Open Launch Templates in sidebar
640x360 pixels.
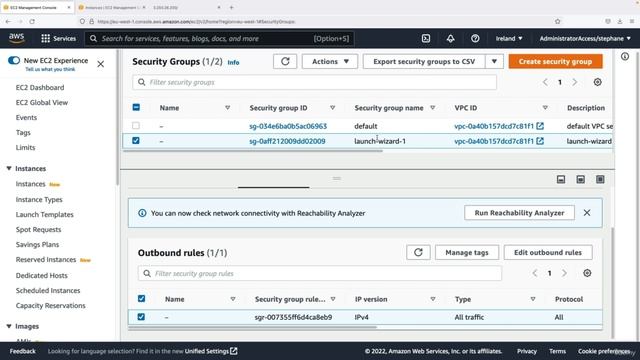(44, 214)
